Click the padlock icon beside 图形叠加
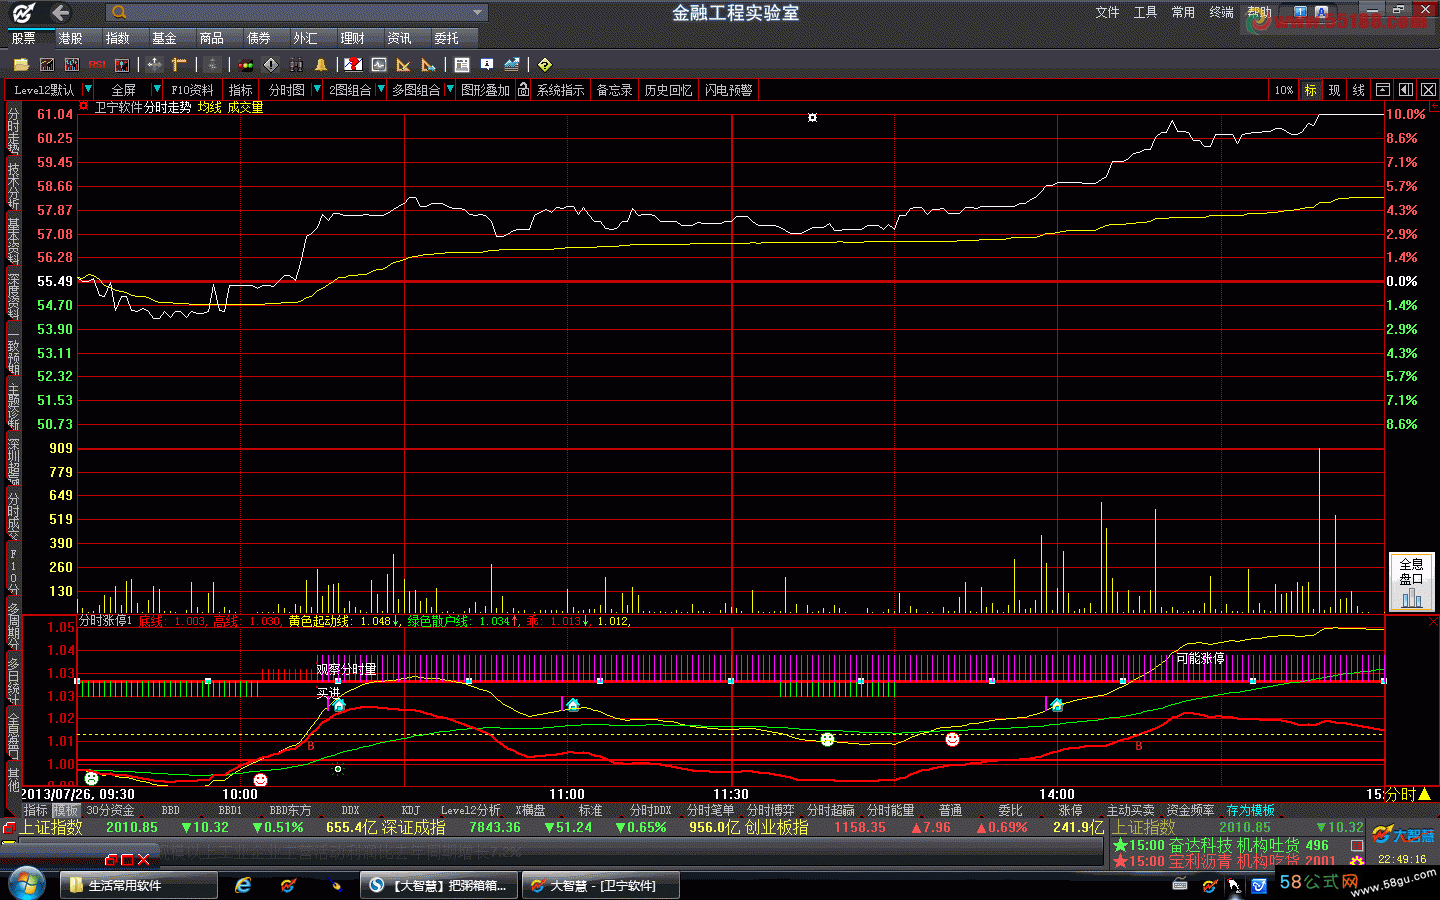The width and height of the screenshot is (1440, 900). click(x=523, y=90)
